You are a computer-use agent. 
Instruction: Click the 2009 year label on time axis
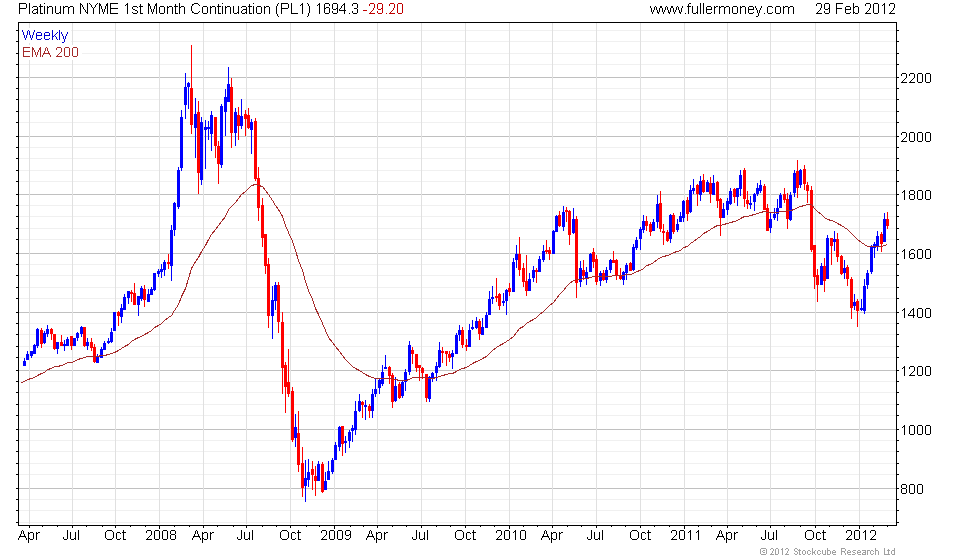coord(336,536)
